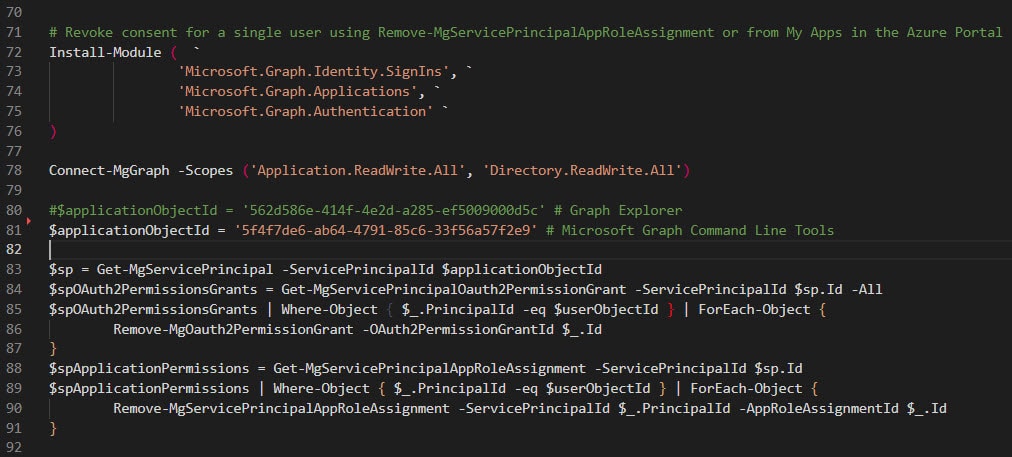Click the -All switch on line 84

click(867, 289)
